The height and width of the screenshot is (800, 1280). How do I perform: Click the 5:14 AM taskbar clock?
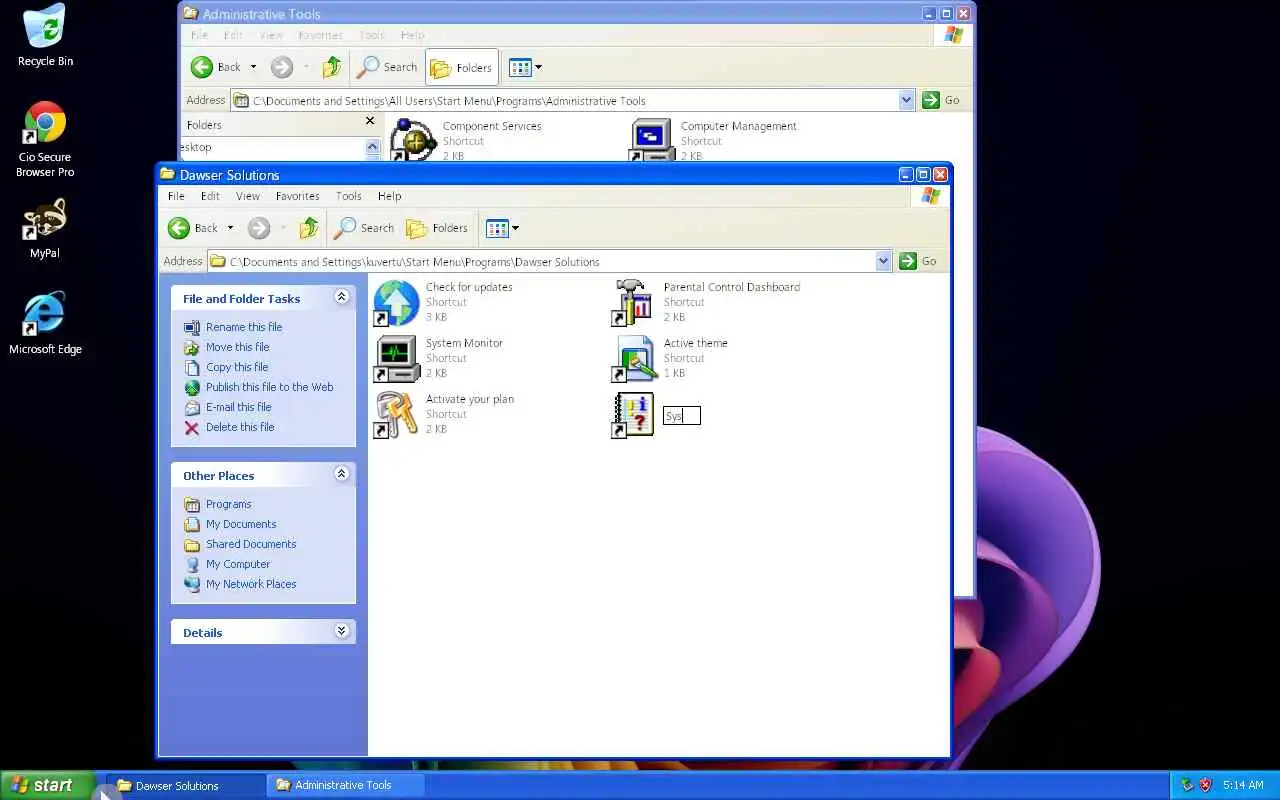(1243, 785)
